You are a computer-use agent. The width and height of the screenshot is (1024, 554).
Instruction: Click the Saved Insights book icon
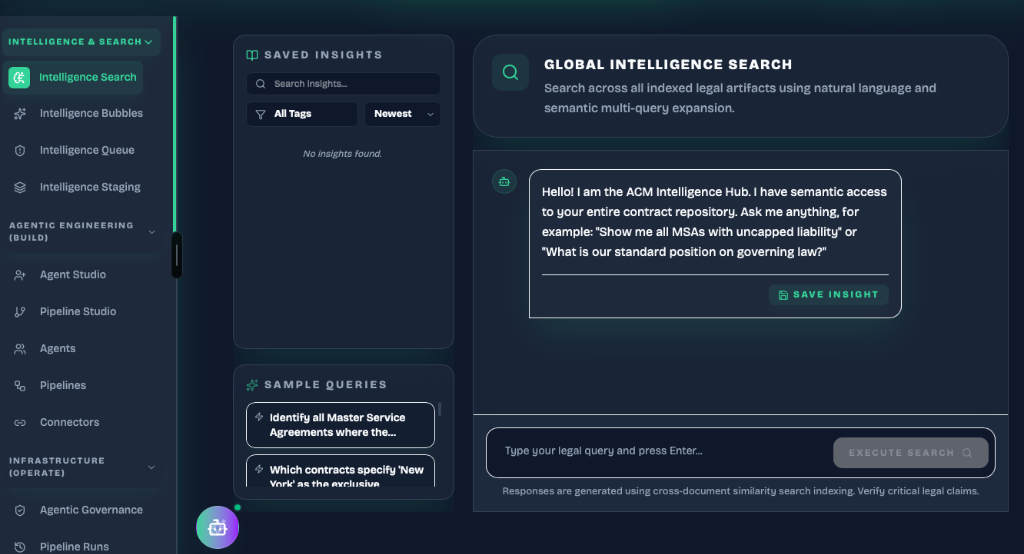tap(252, 55)
